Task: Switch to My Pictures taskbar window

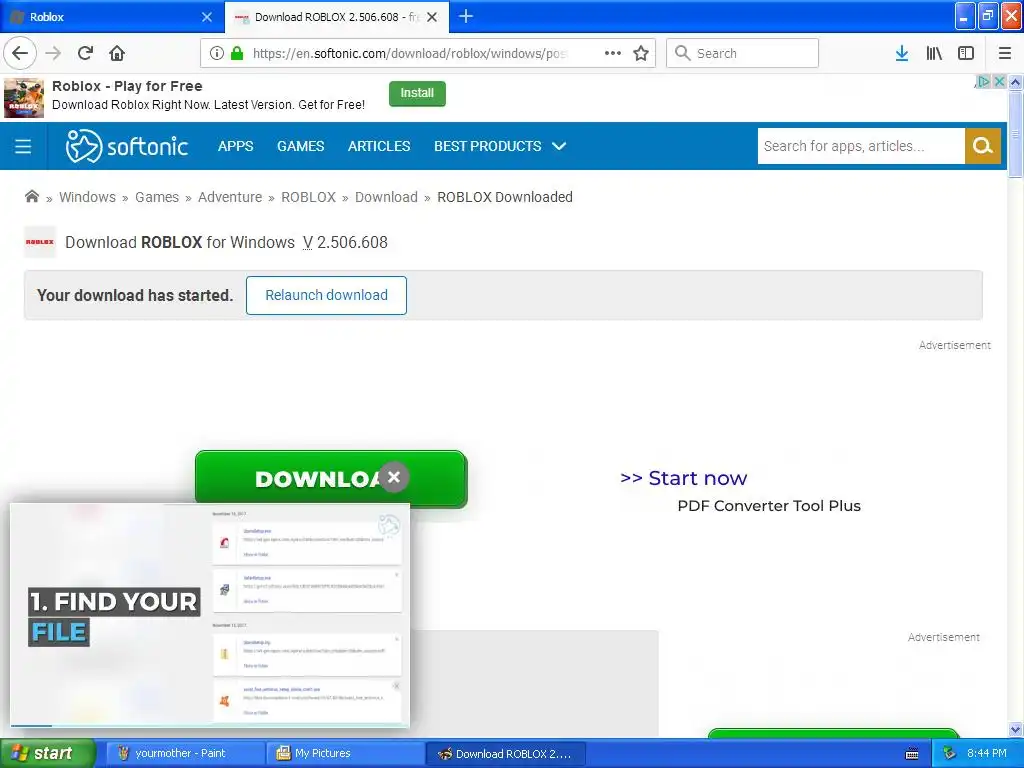Action: click(x=345, y=754)
